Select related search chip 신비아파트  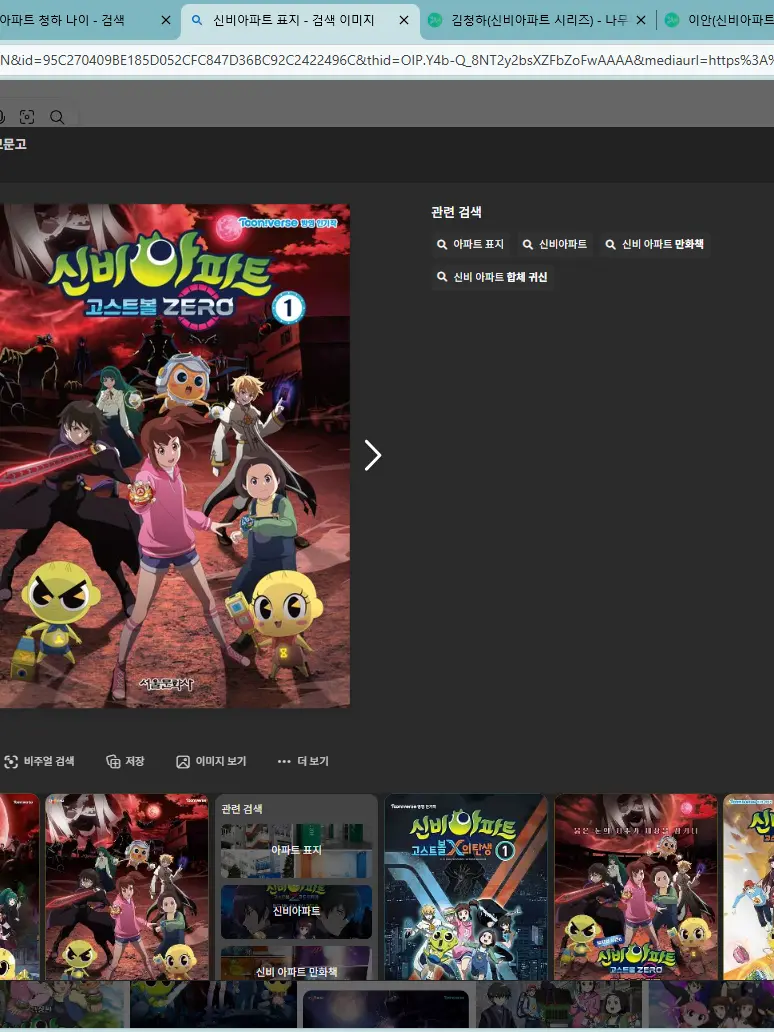pos(554,244)
